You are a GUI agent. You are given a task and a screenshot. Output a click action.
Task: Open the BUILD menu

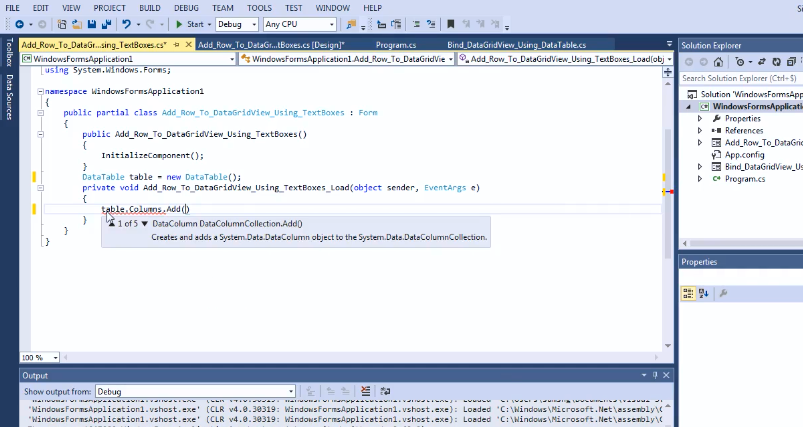coord(150,7)
